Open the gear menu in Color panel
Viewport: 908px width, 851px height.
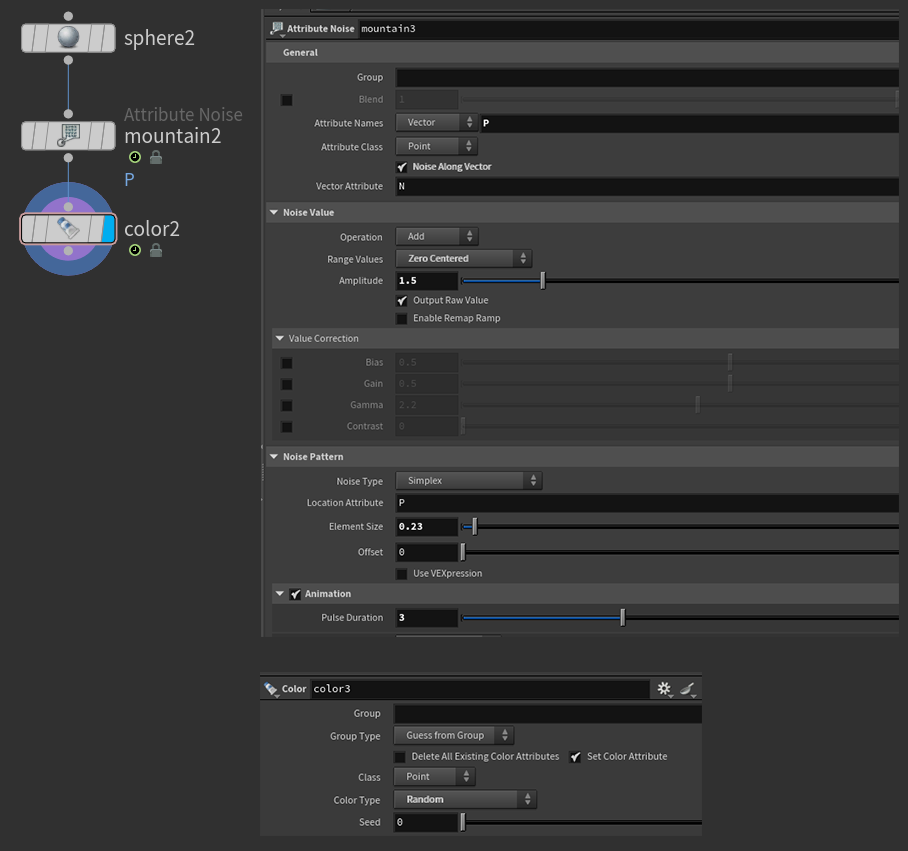pos(664,689)
